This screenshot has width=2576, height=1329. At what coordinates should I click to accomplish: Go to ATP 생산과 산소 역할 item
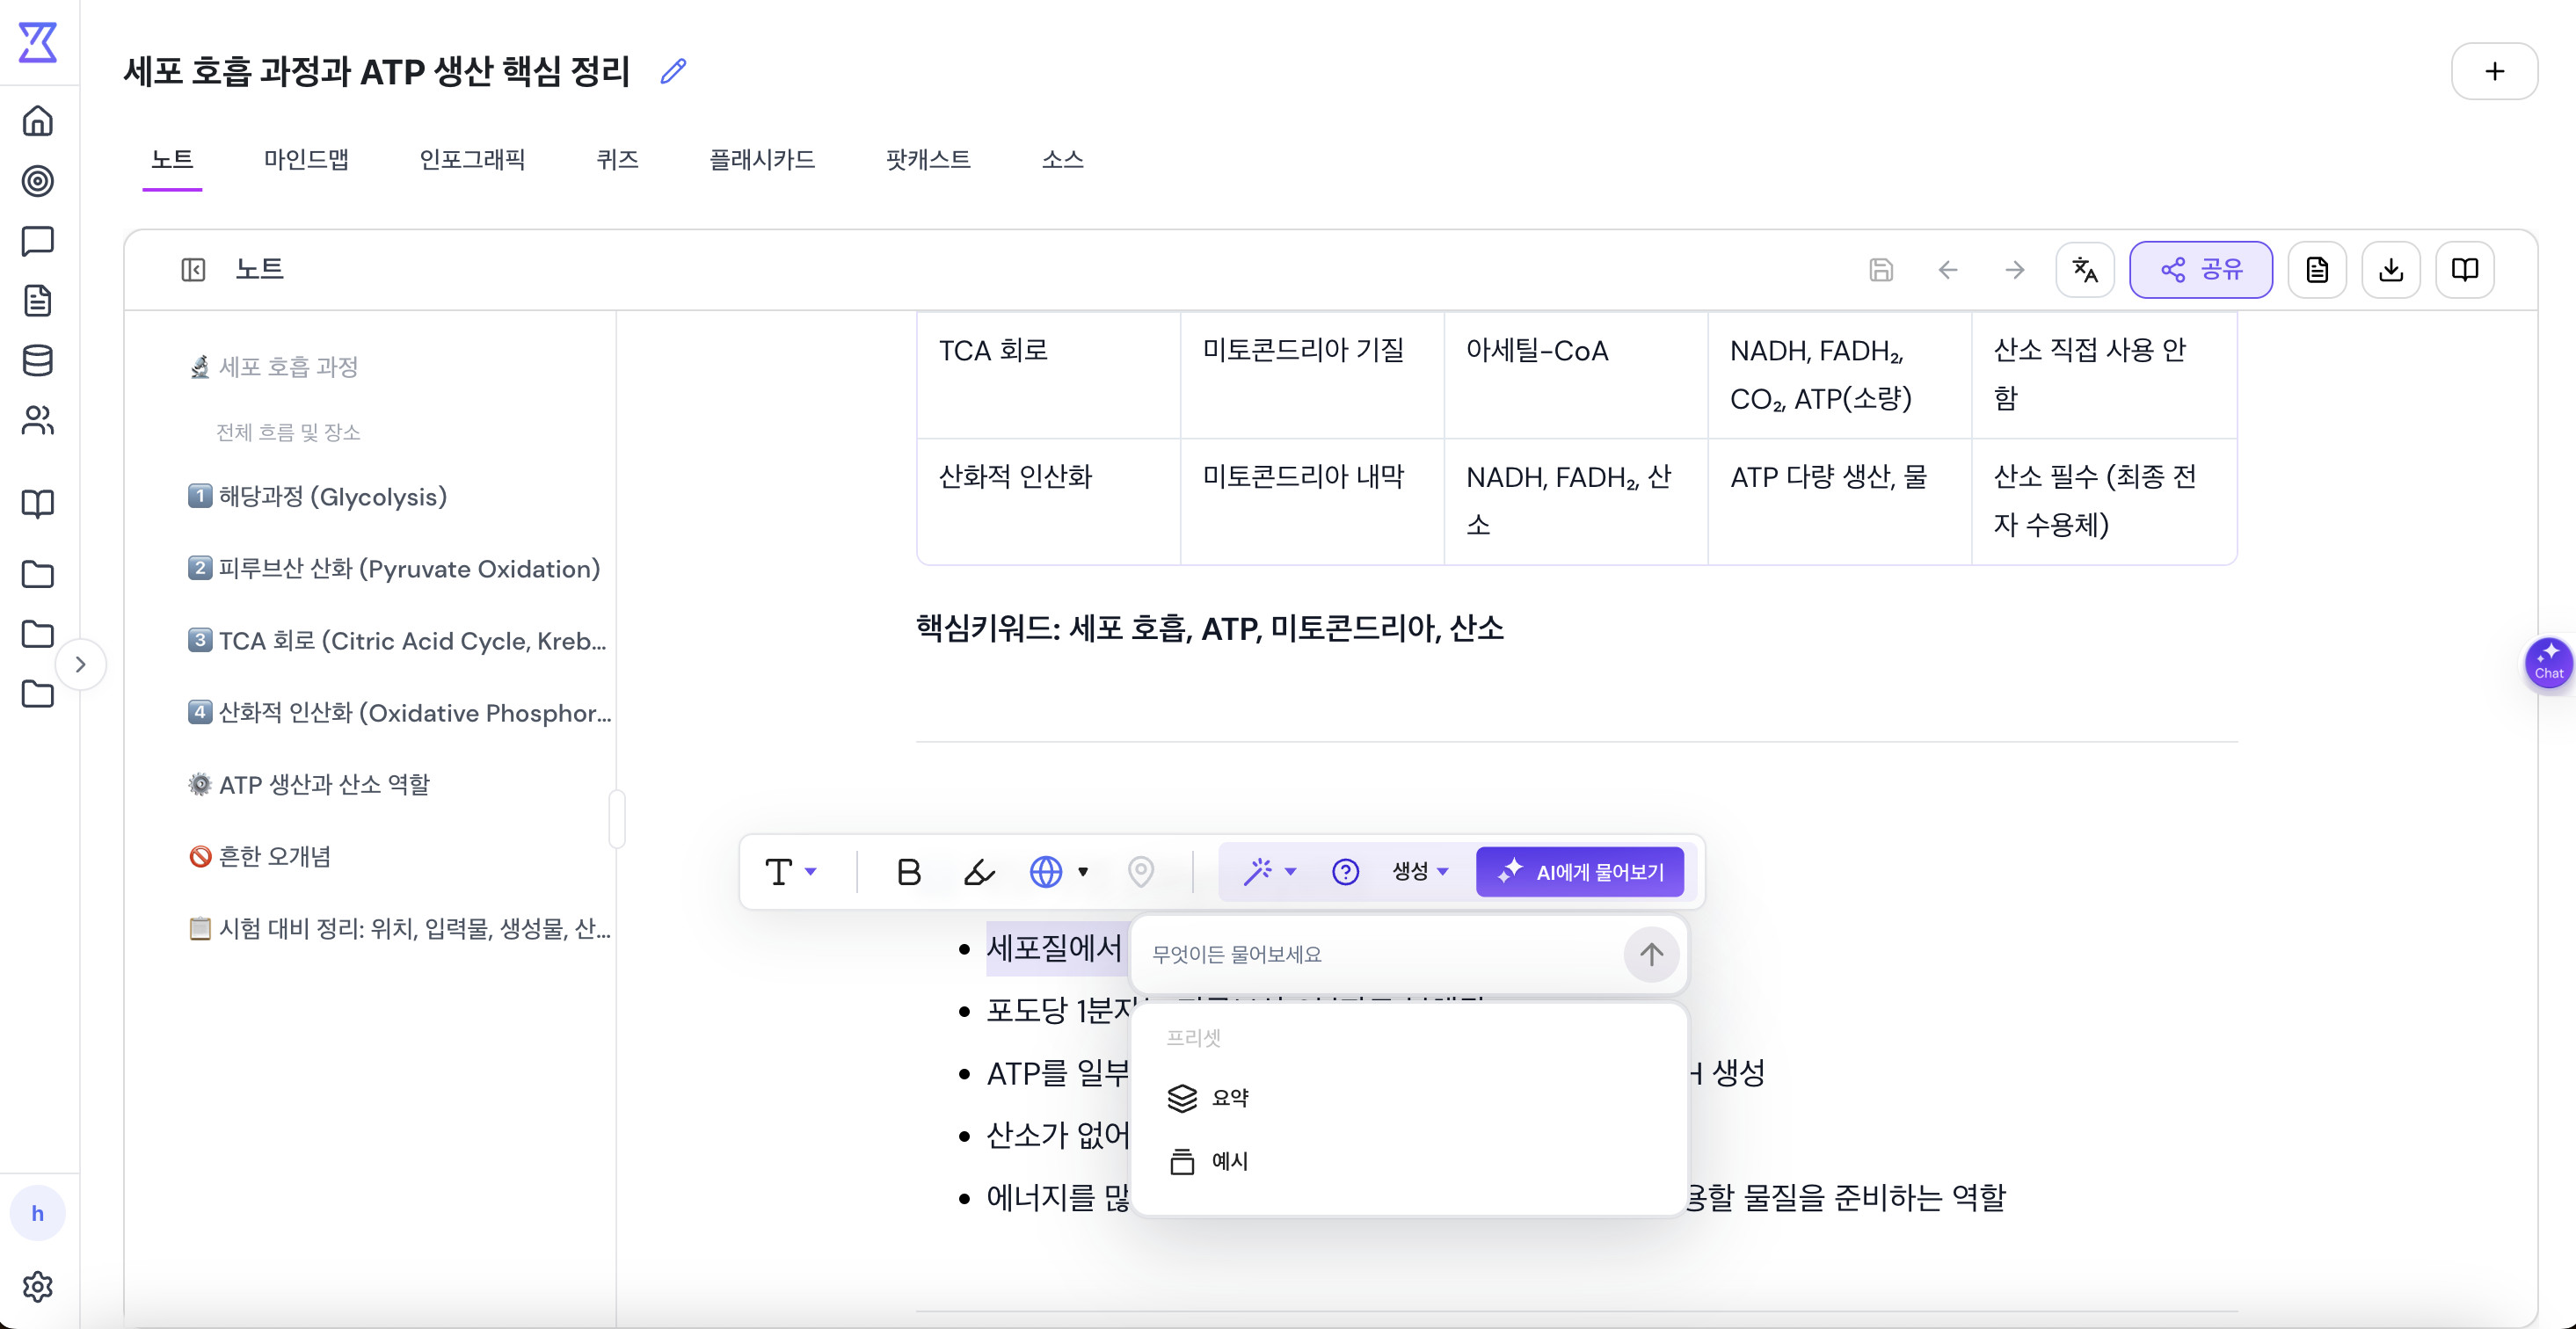309,784
